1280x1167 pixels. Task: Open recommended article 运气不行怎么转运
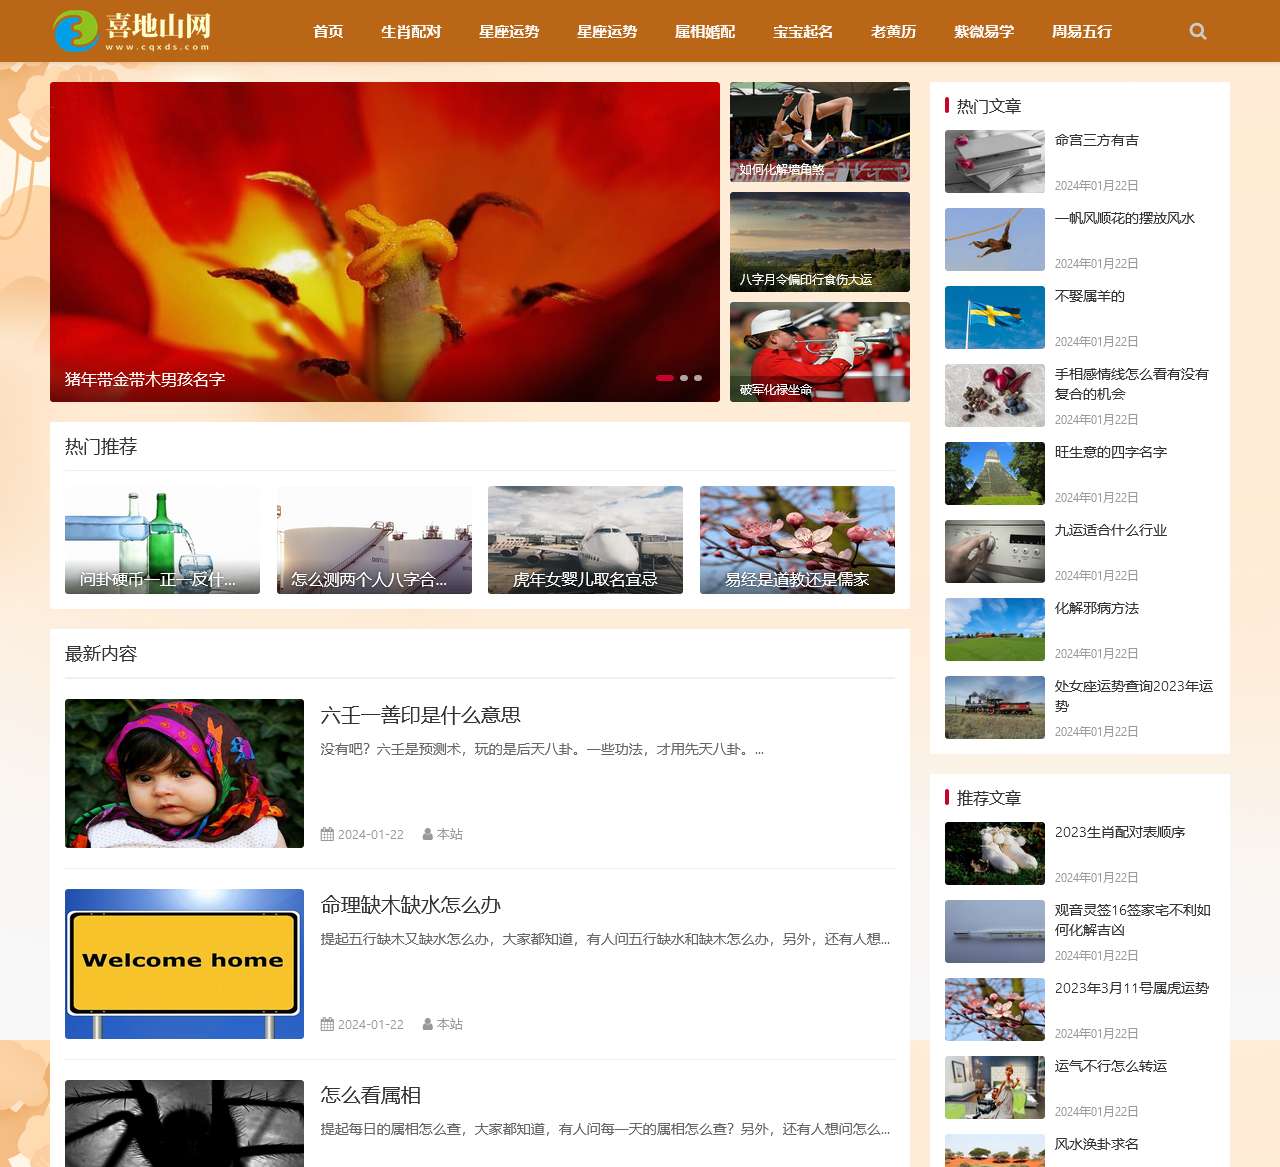coord(1111,1066)
